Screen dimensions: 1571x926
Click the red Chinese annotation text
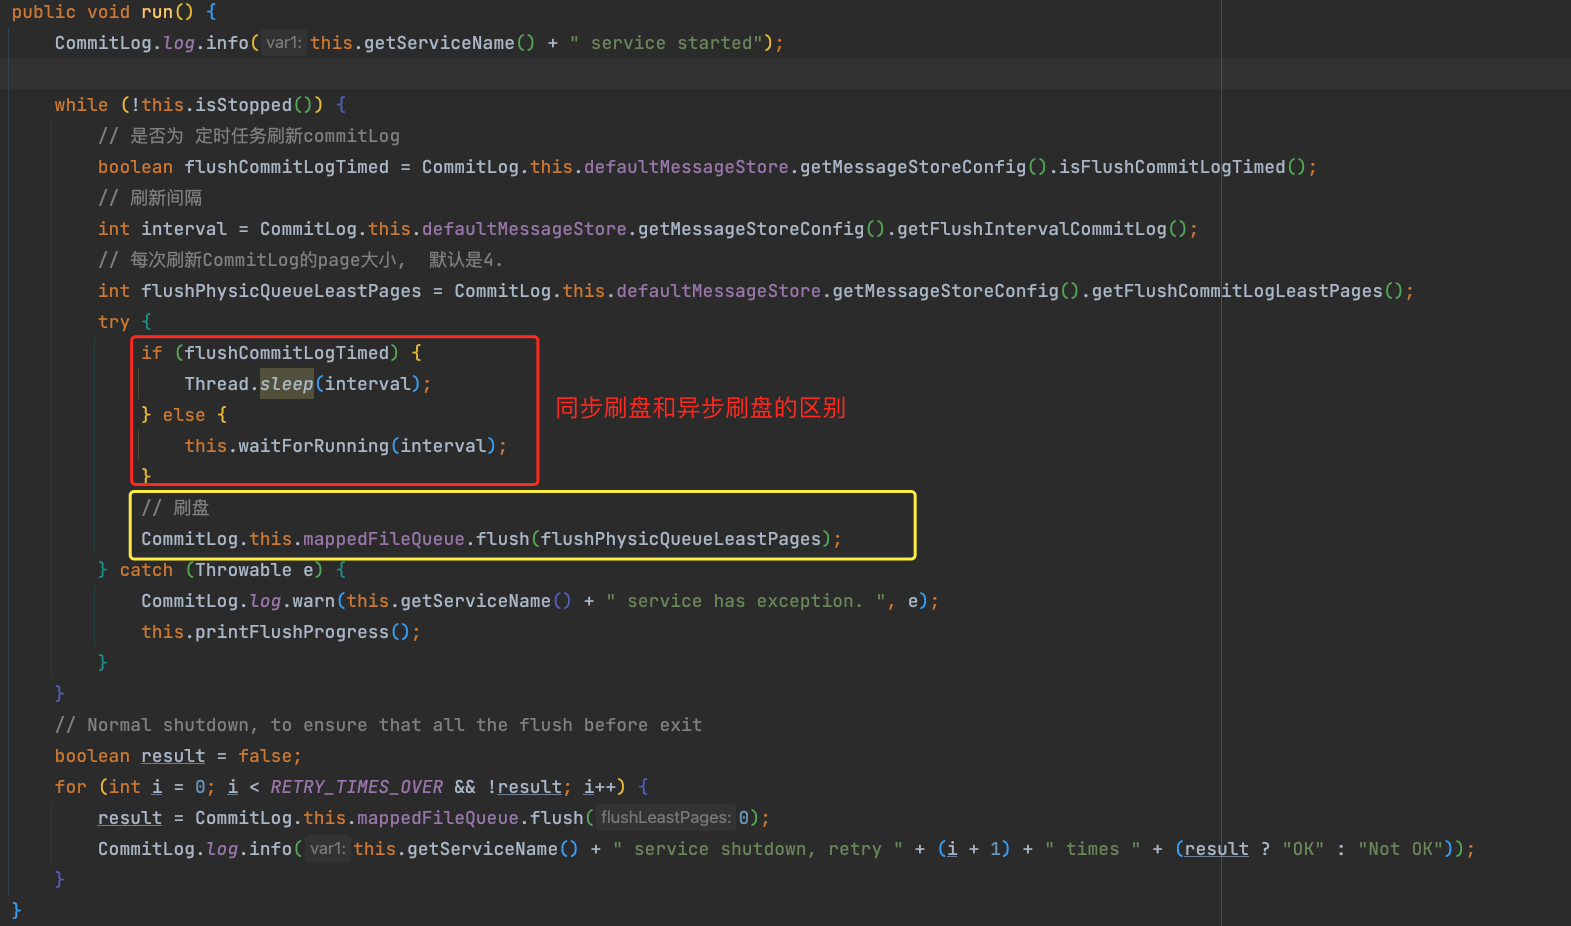(700, 408)
